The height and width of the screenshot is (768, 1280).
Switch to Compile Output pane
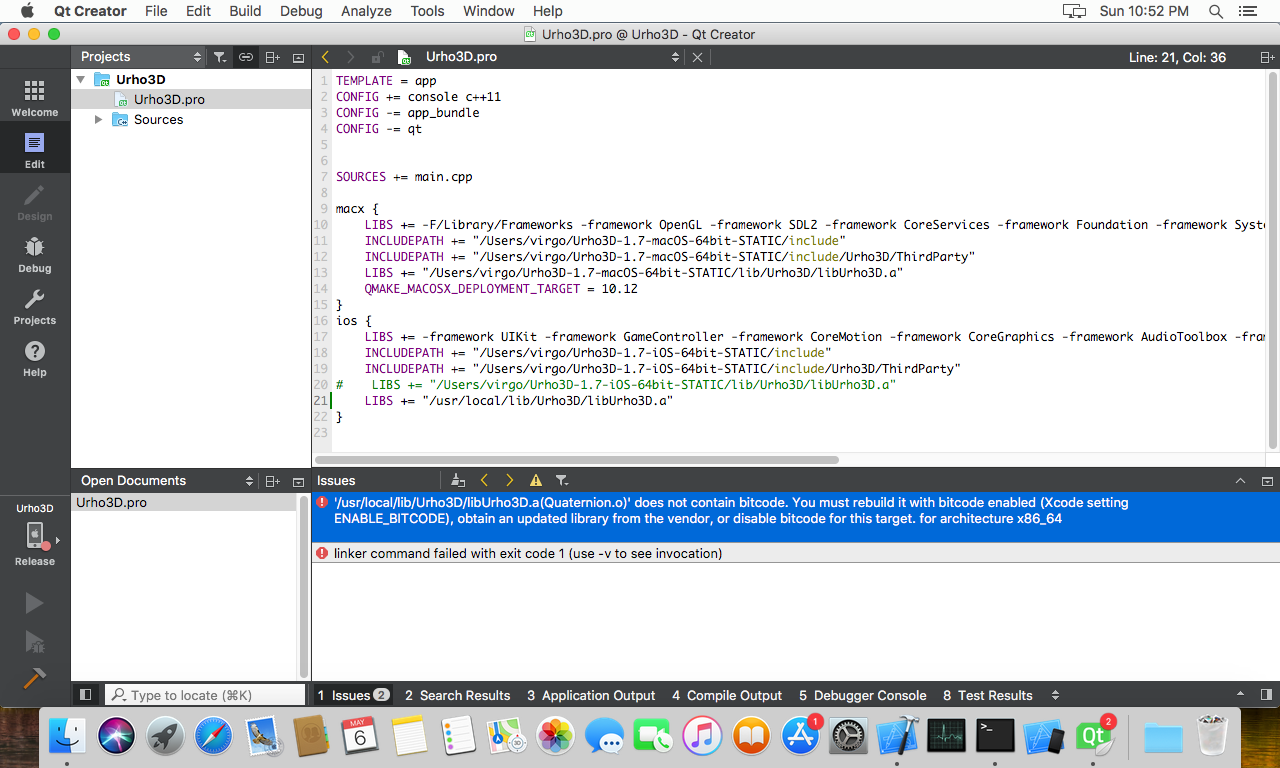pos(727,695)
